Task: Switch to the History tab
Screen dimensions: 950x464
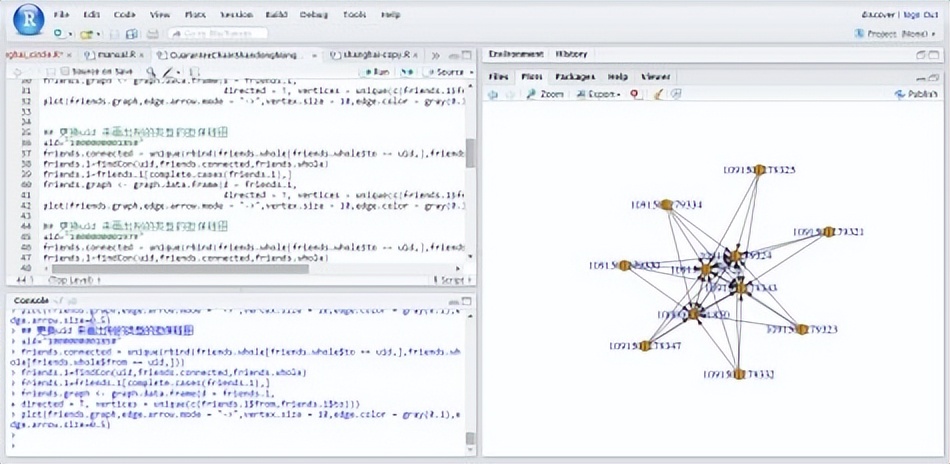Action: click(x=571, y=54)
